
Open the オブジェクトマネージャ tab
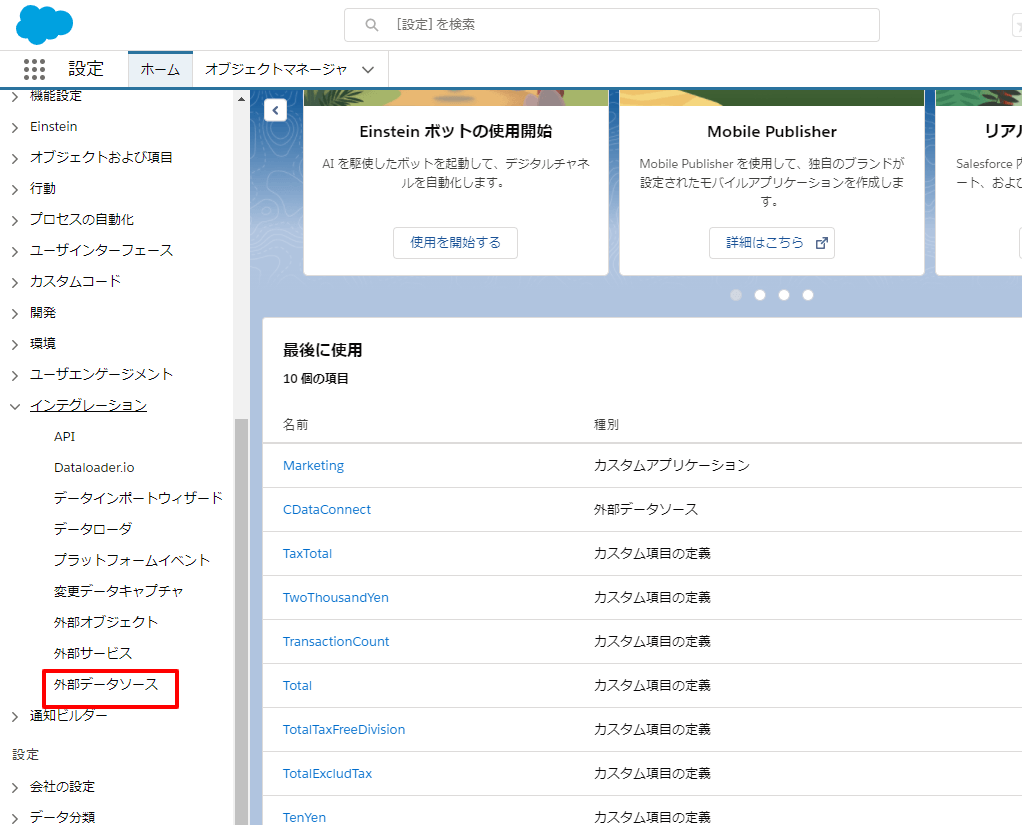click(276, 70)
